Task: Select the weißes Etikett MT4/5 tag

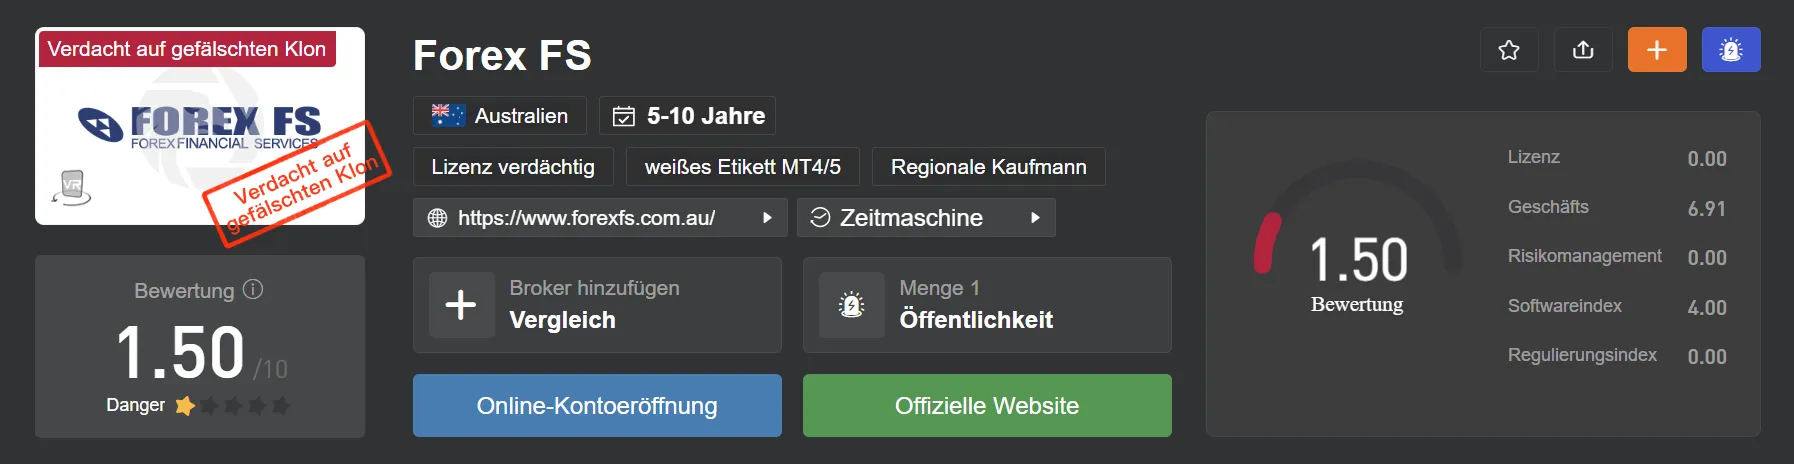Action: click(x=743, y=167)
